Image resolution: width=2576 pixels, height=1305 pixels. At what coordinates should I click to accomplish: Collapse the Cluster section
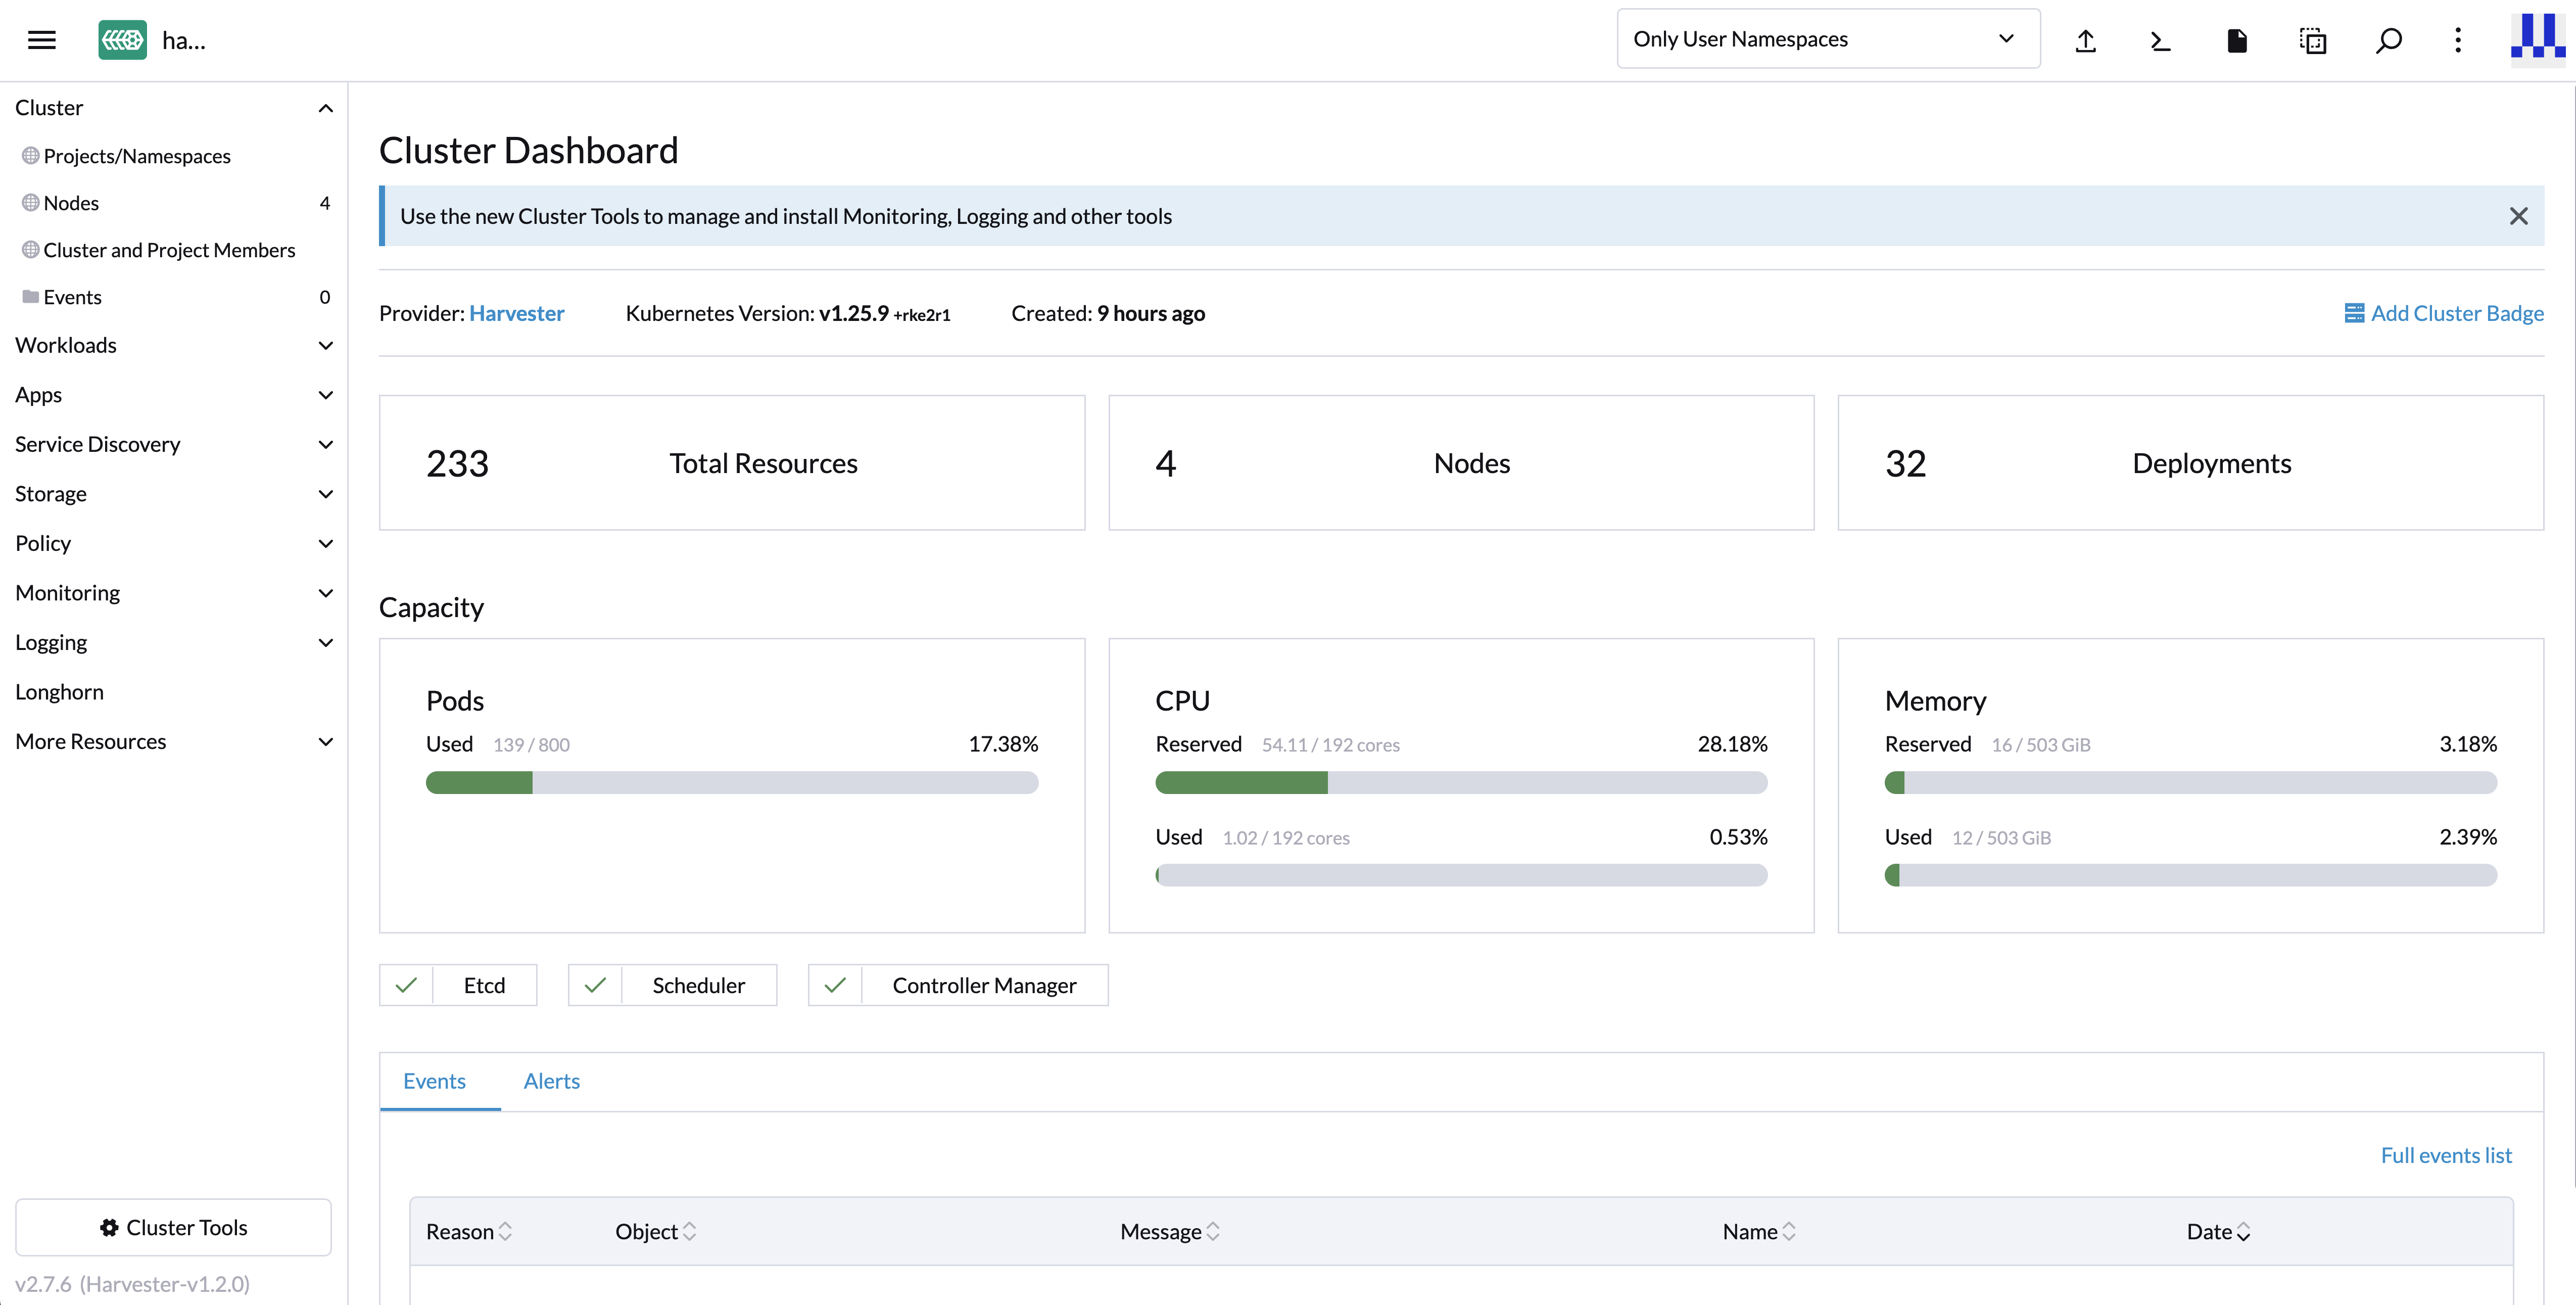(325, 107)
